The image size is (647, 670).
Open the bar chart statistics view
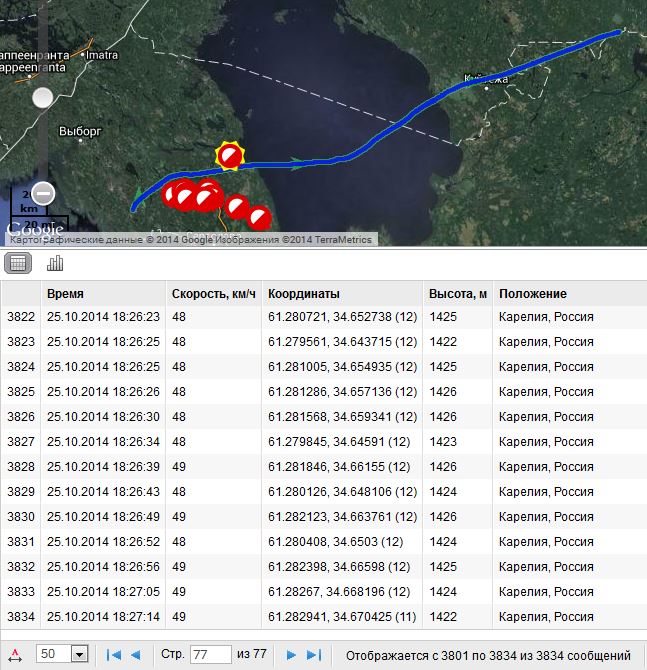tap(54, 263)
